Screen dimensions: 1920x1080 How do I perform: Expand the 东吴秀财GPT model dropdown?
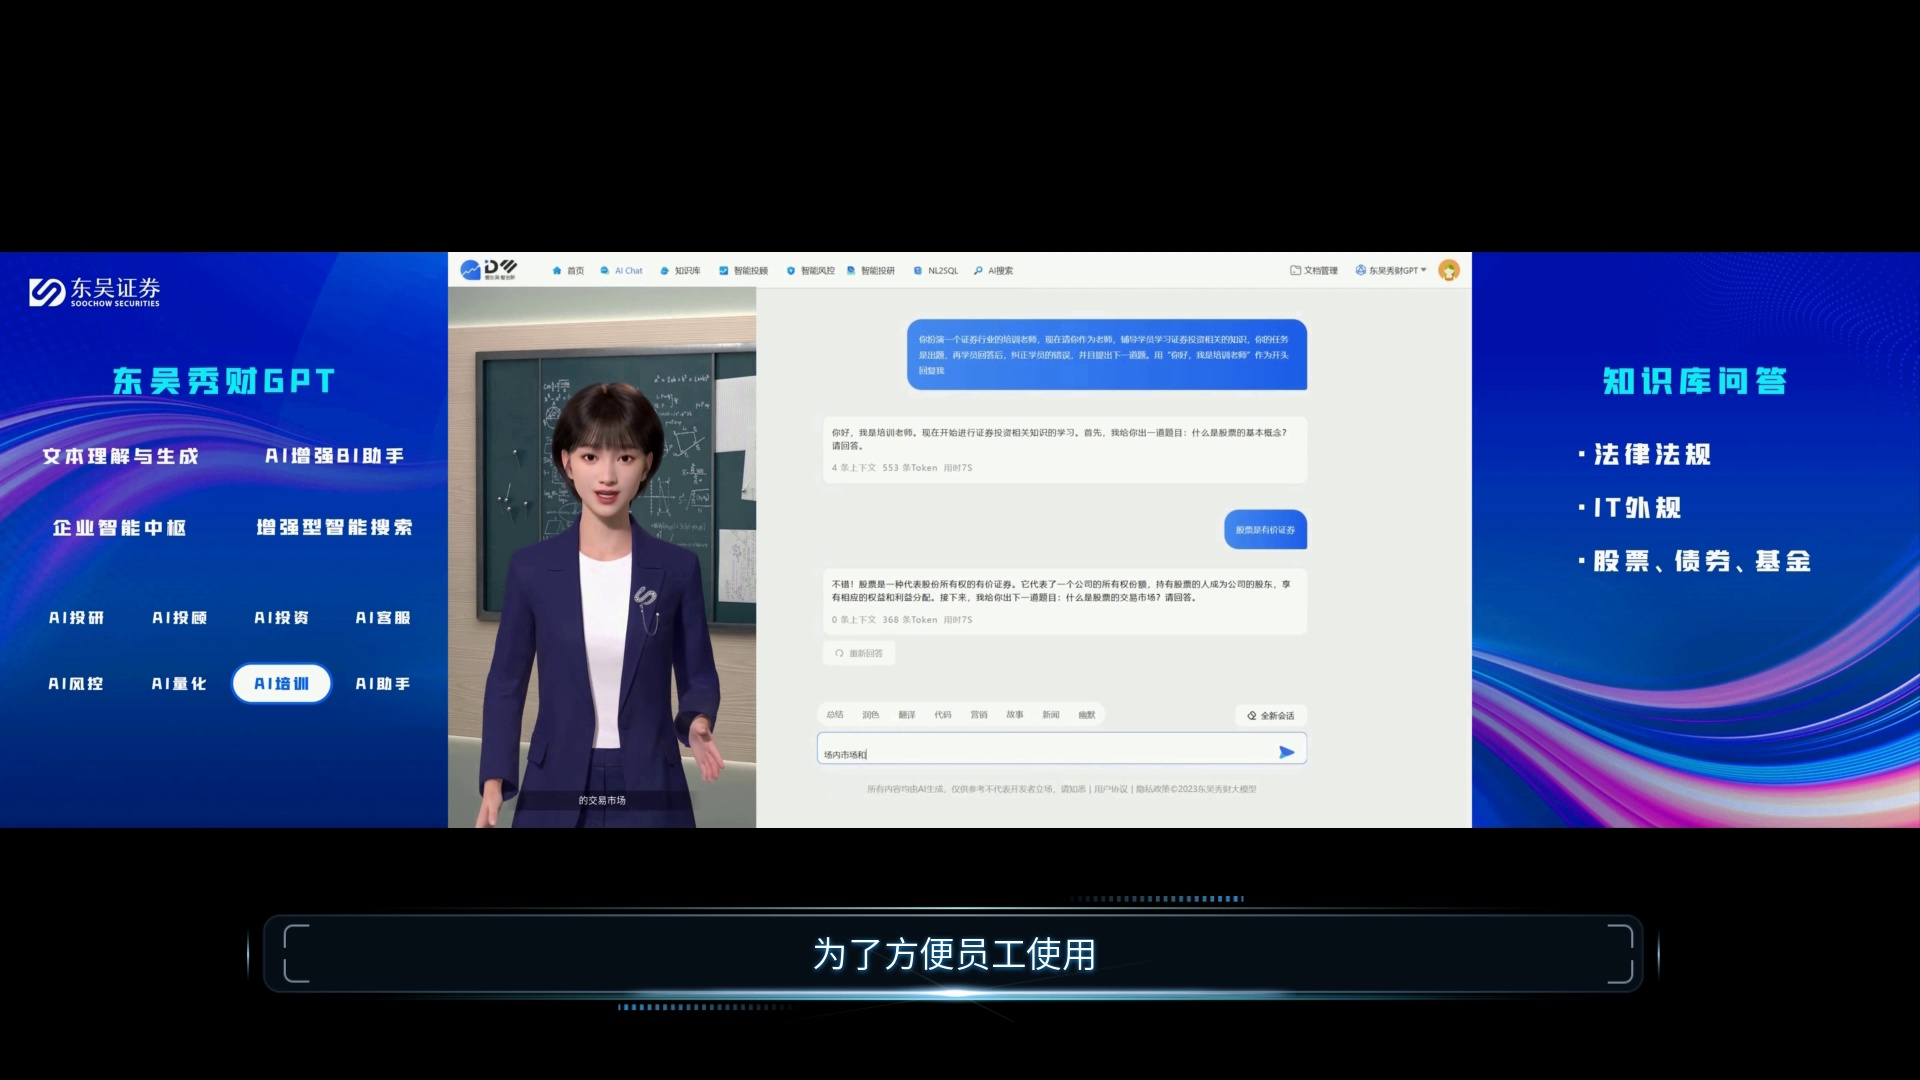tap(1391, 270)
